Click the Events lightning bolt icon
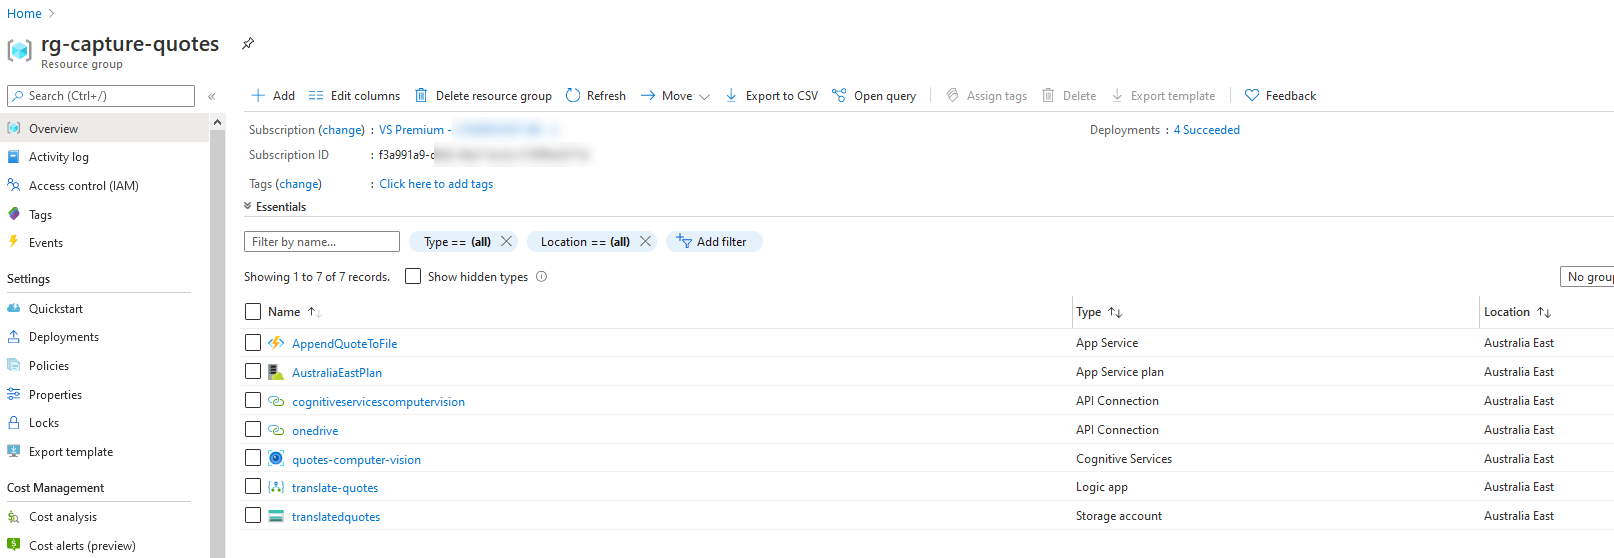The image size is (1614, 558). 14,242
